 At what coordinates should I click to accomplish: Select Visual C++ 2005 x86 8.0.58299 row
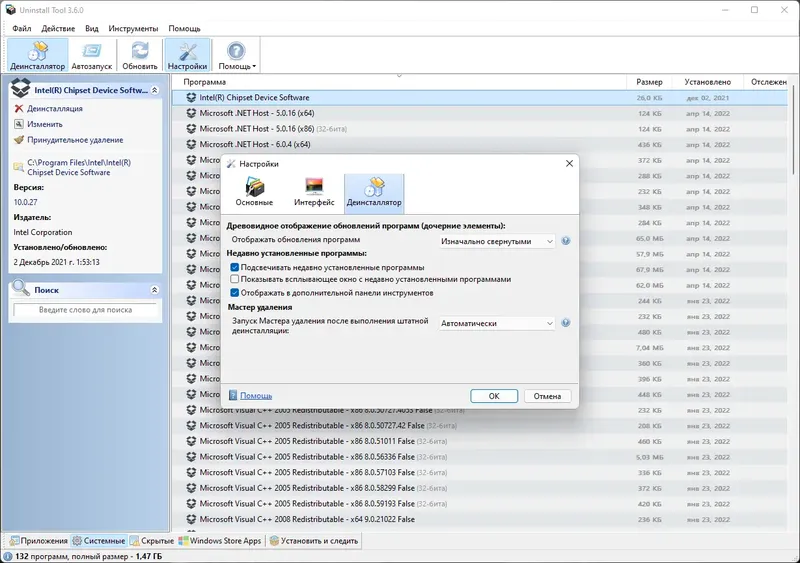point(480,488)
